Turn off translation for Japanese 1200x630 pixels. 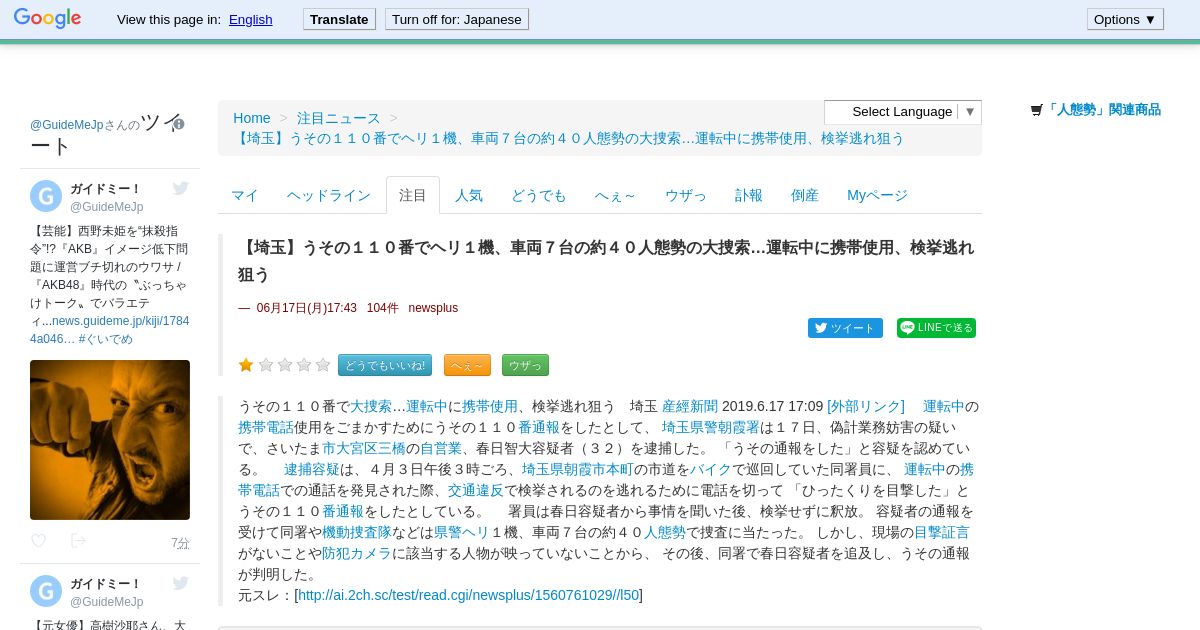(457, 19)
